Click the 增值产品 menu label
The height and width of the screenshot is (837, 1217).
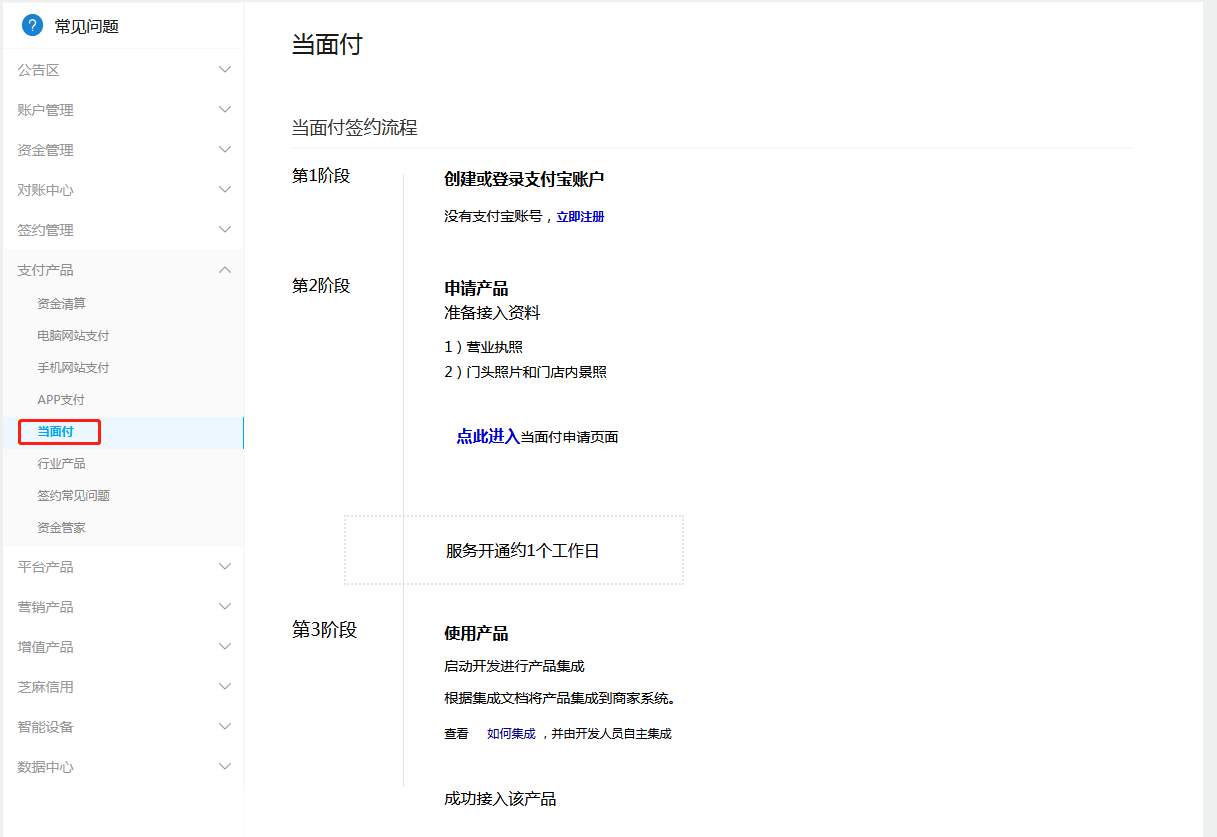point(45,647)
